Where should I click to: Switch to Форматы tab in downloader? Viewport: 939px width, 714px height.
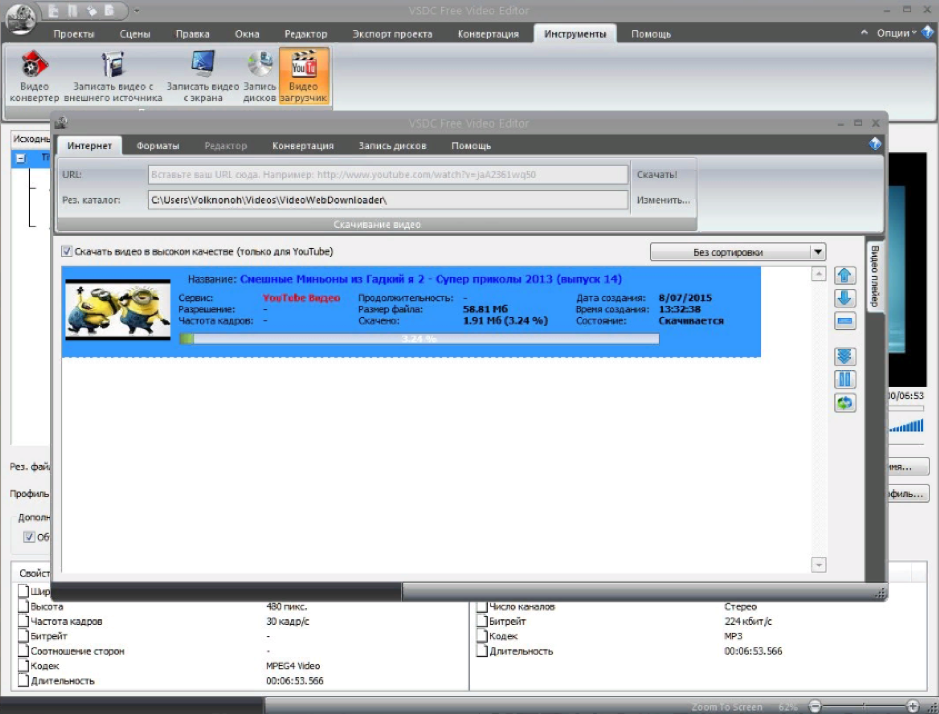coord(157,146)
